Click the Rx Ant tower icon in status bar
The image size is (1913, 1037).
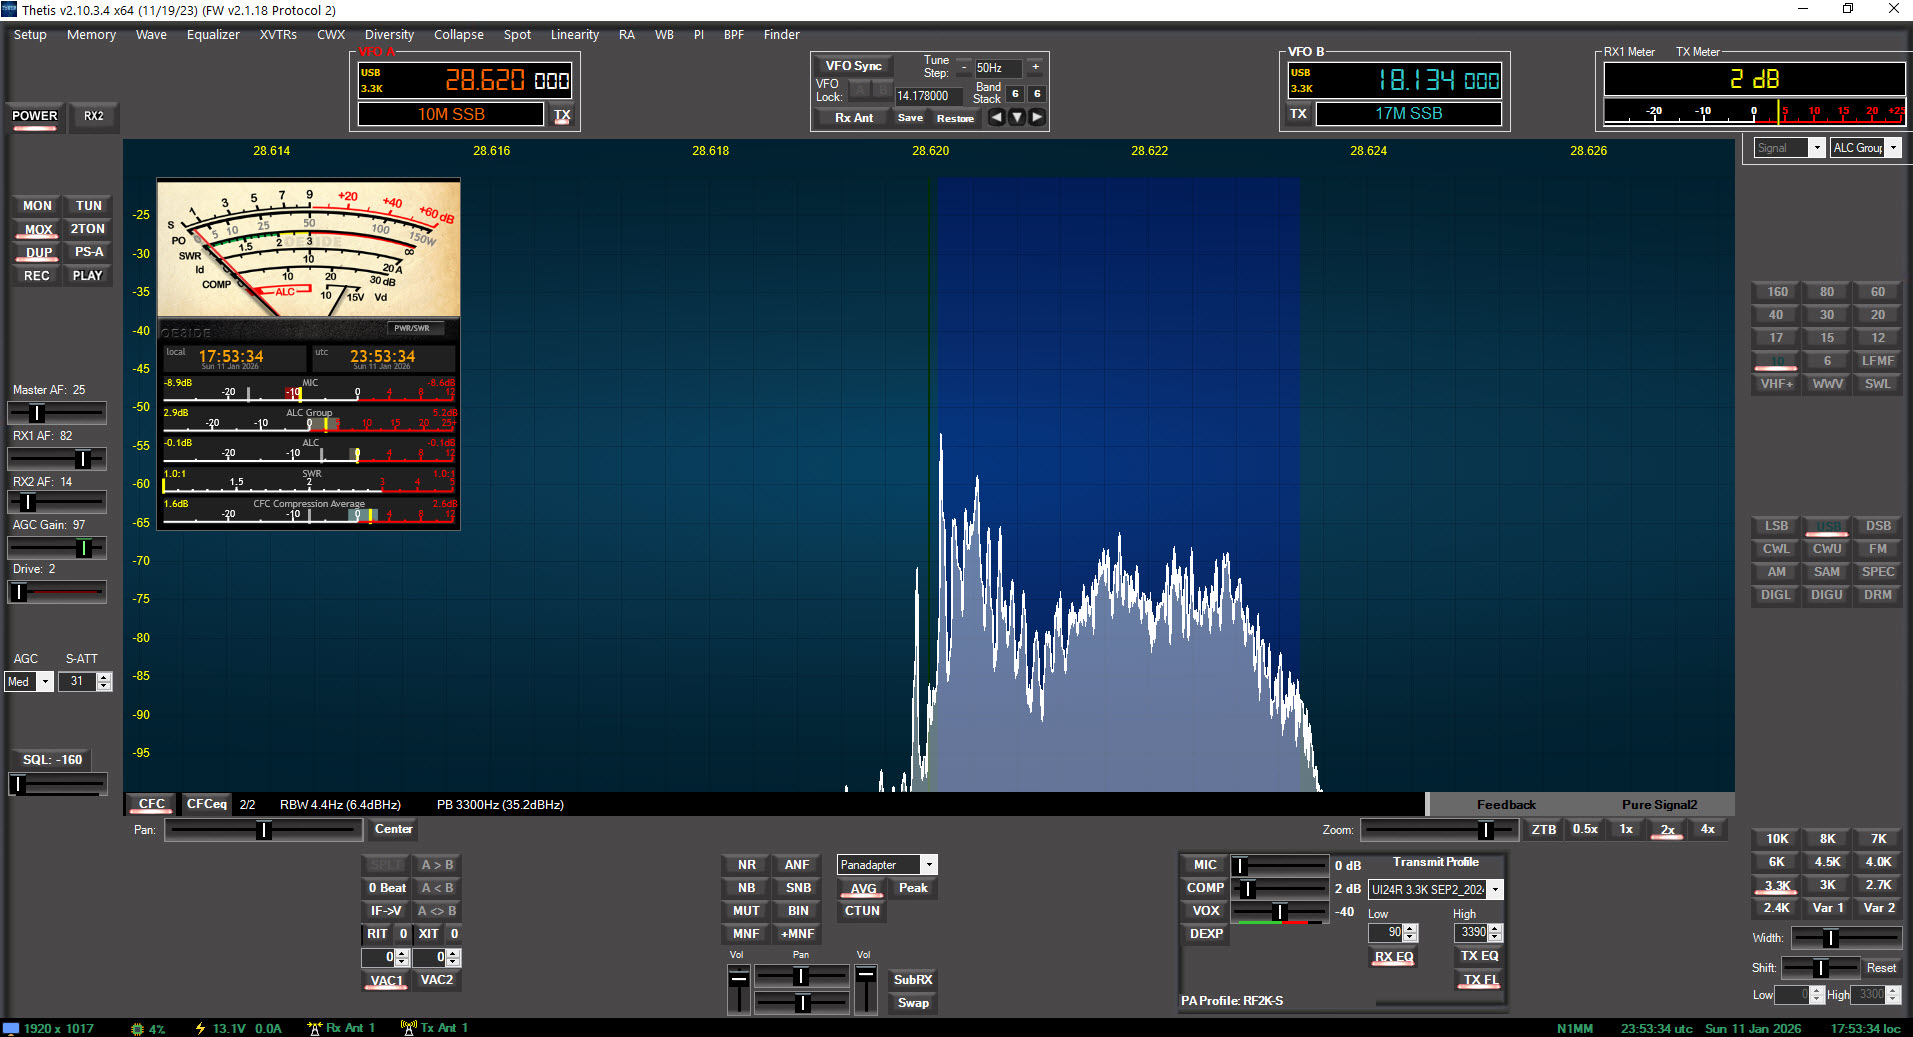[x=315, y=1028]
